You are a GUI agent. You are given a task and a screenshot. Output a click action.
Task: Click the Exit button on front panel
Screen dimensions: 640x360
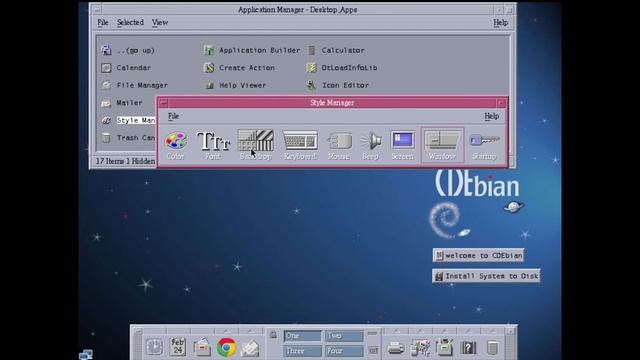(373, 350)
